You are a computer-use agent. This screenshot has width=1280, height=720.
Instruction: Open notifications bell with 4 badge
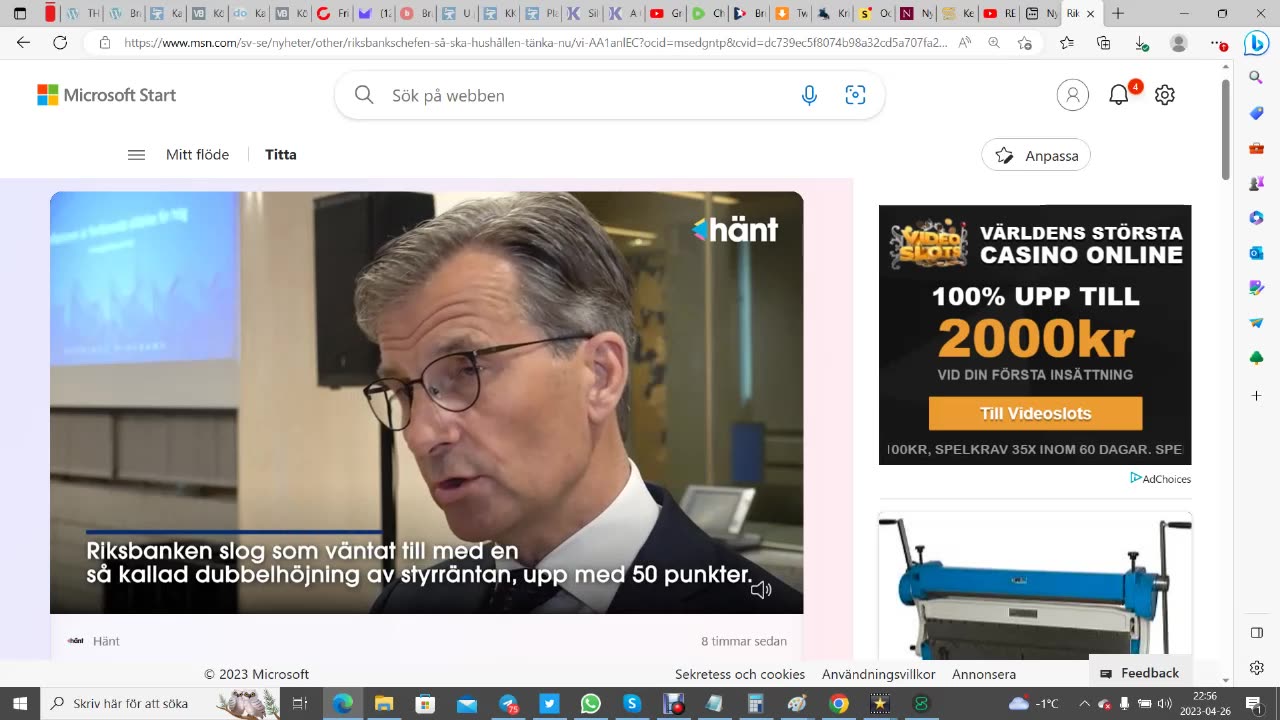(1120, 95)
